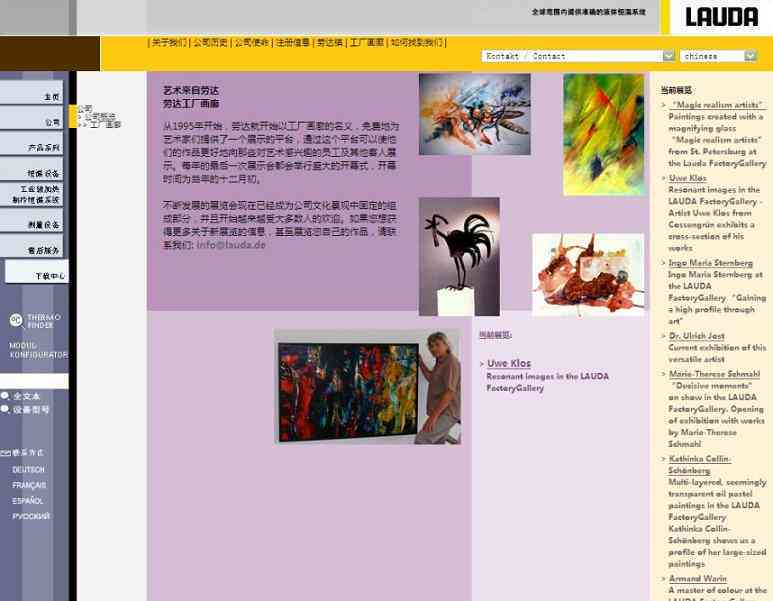The image size is (773, 601).
Task: Switch site language to Français
Action: [x=29, y=485]
